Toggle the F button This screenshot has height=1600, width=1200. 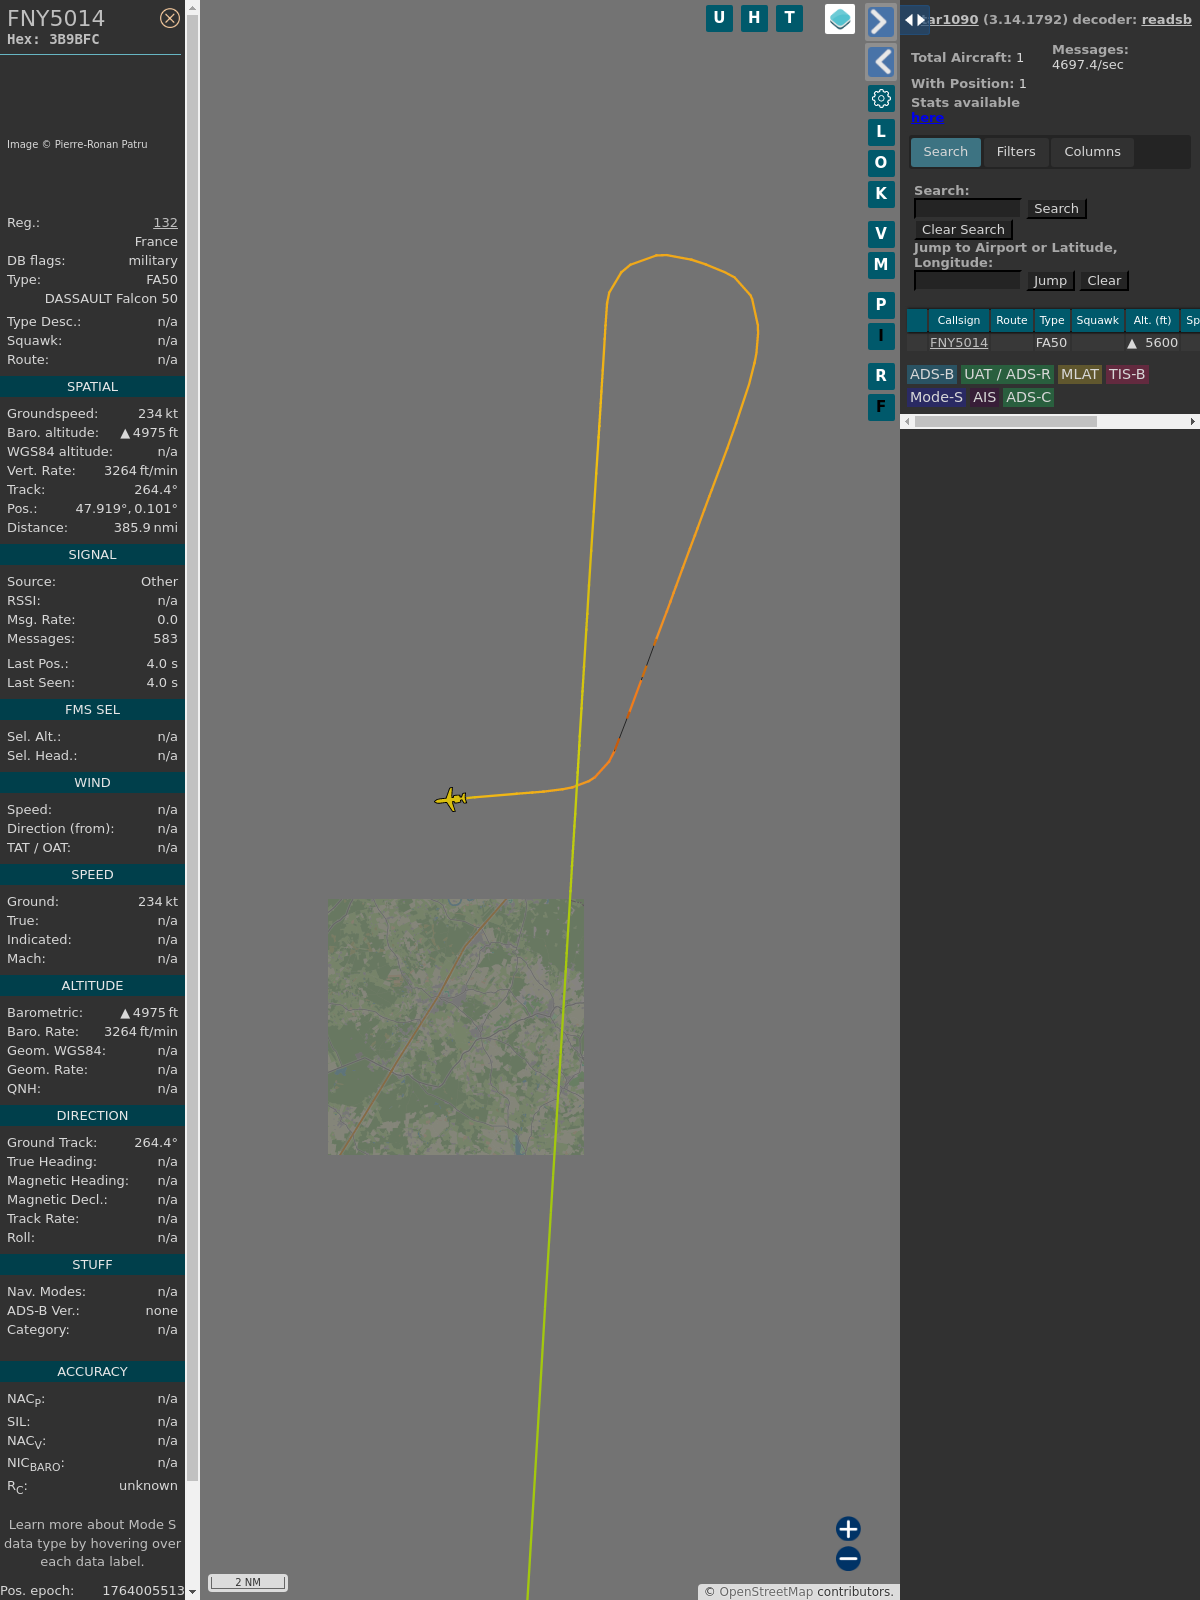pos(881,407)
